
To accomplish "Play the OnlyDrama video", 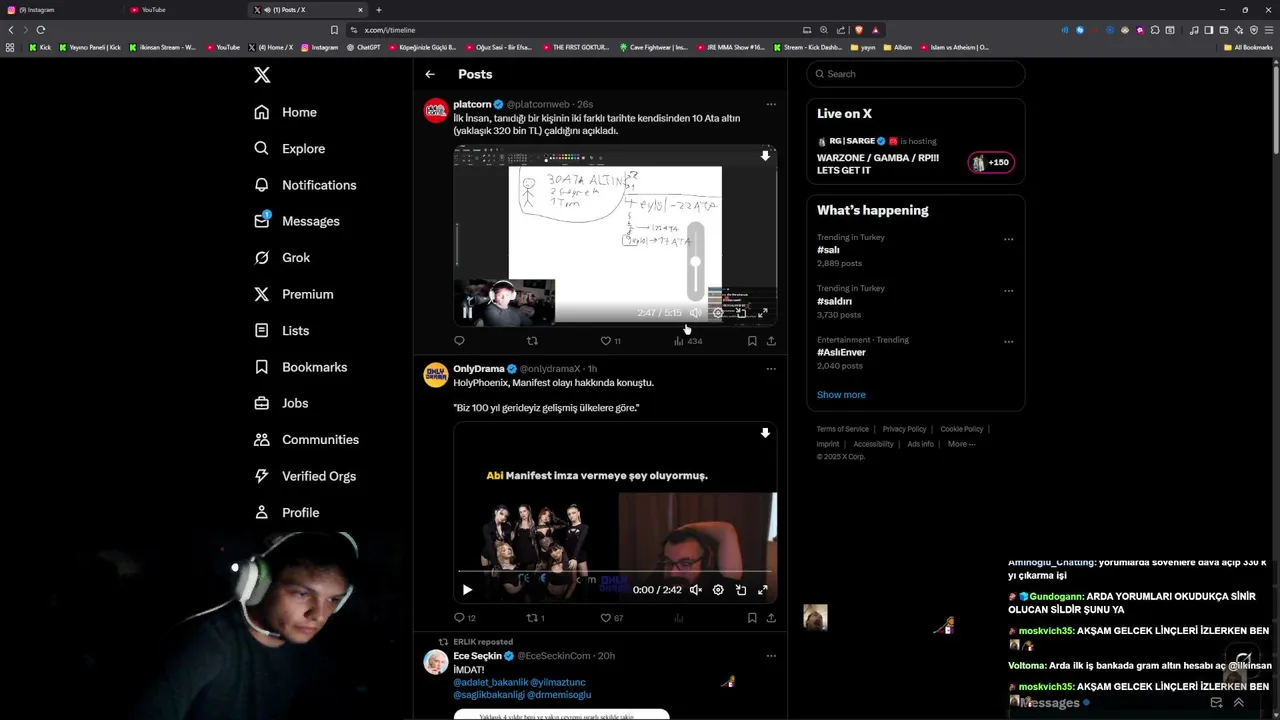I will point(467,590).
